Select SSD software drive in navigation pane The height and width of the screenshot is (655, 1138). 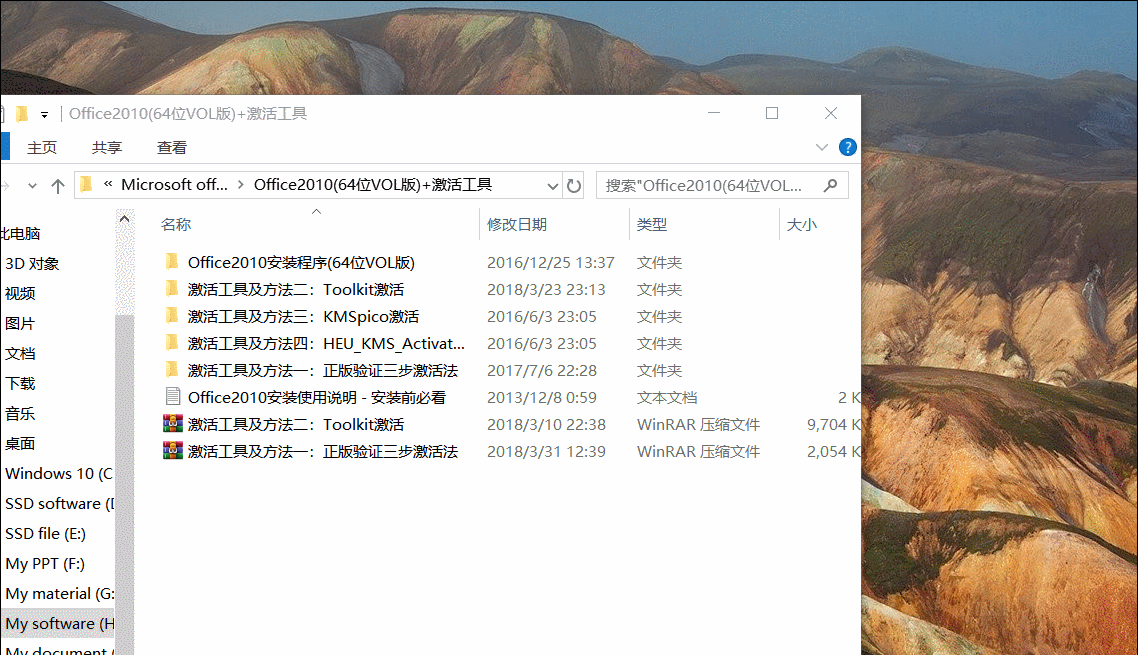coord(60,503)
